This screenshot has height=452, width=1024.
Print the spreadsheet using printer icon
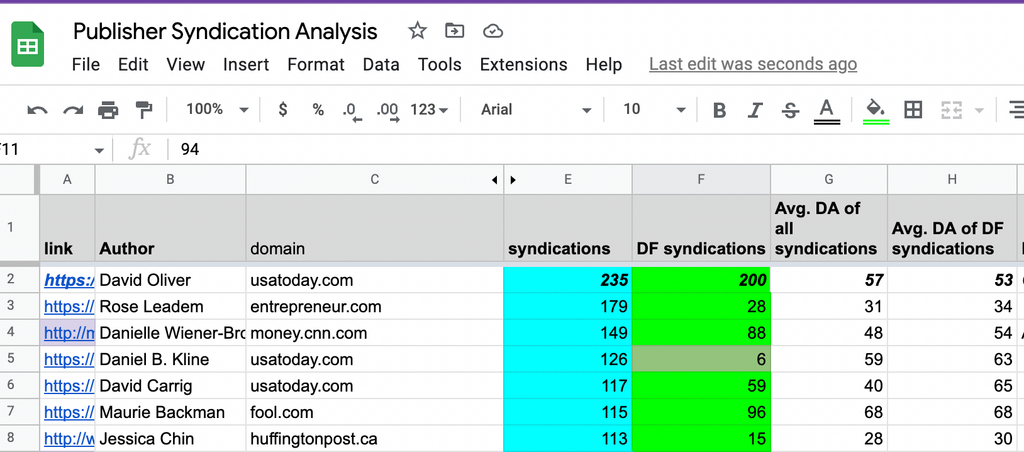pyautogui.click(x=108, y=110)
